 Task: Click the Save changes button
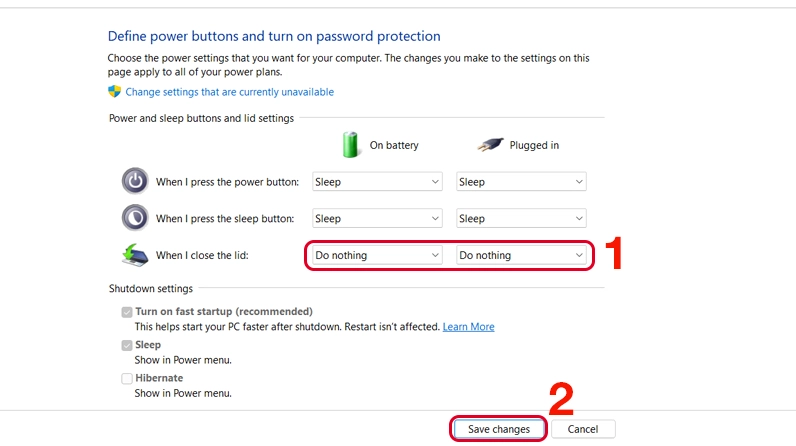(x=498, y=429)
